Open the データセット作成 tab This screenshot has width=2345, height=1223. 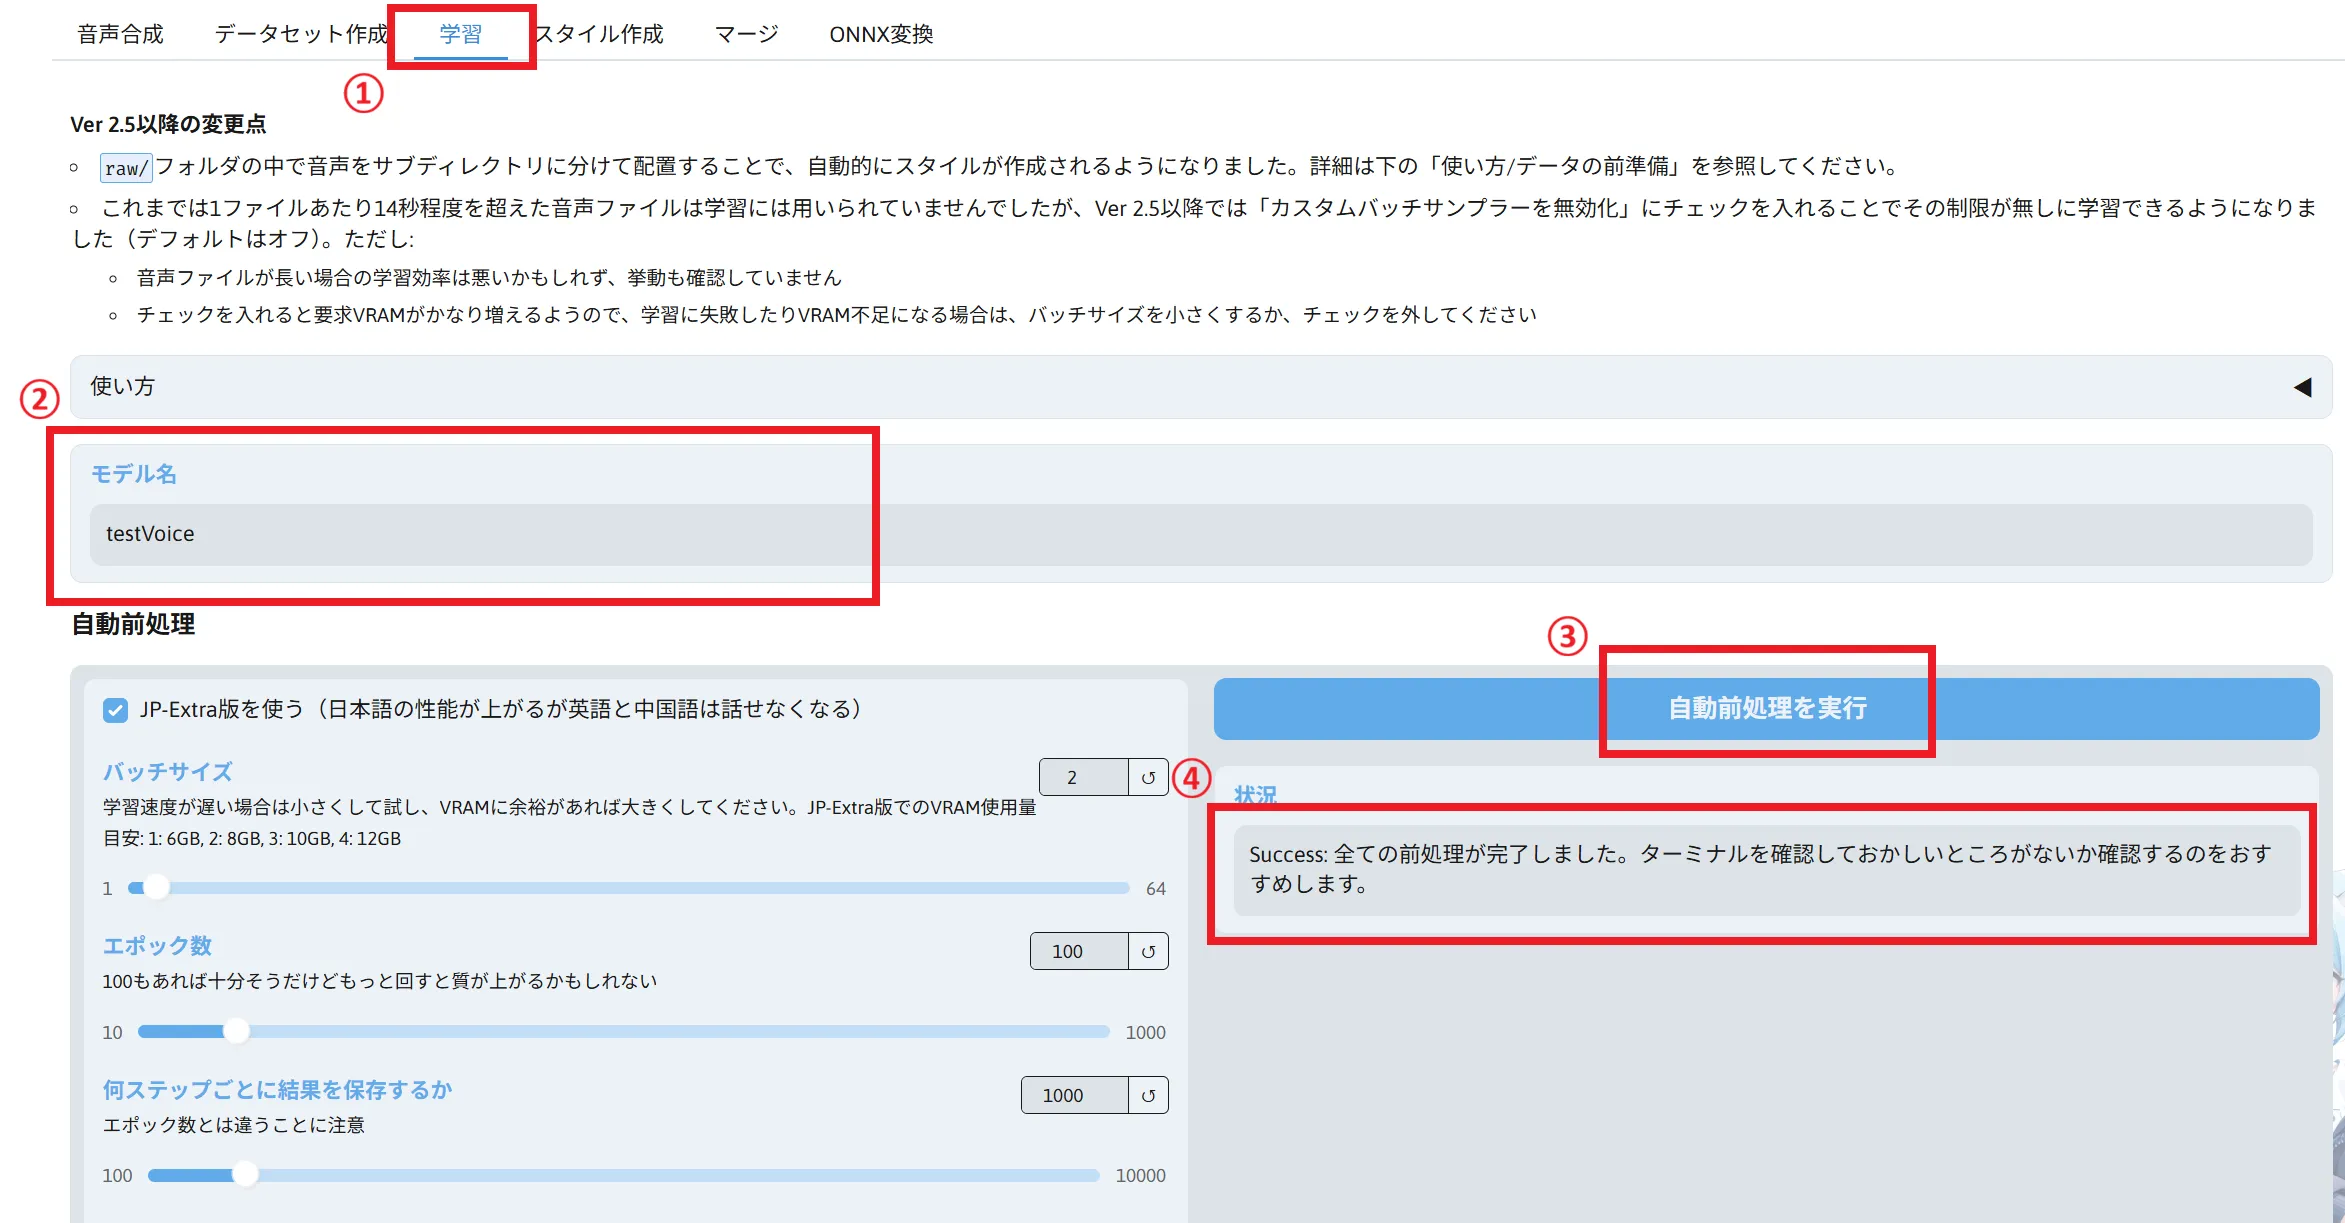[300, 34]
